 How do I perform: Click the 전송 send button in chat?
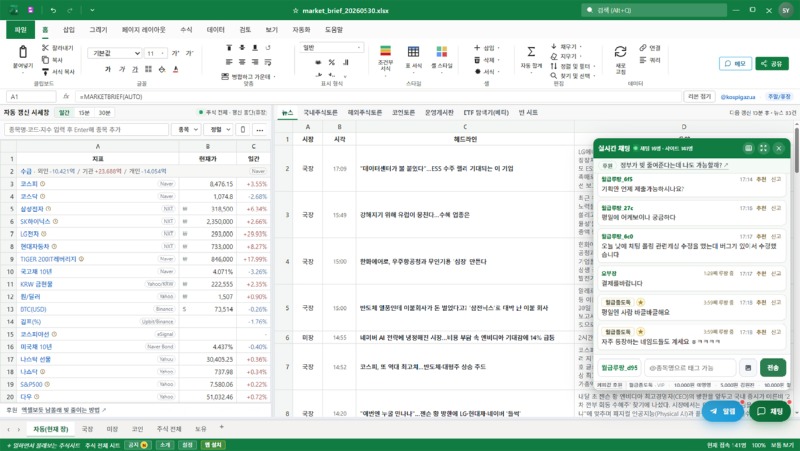[x=772, y=367]
